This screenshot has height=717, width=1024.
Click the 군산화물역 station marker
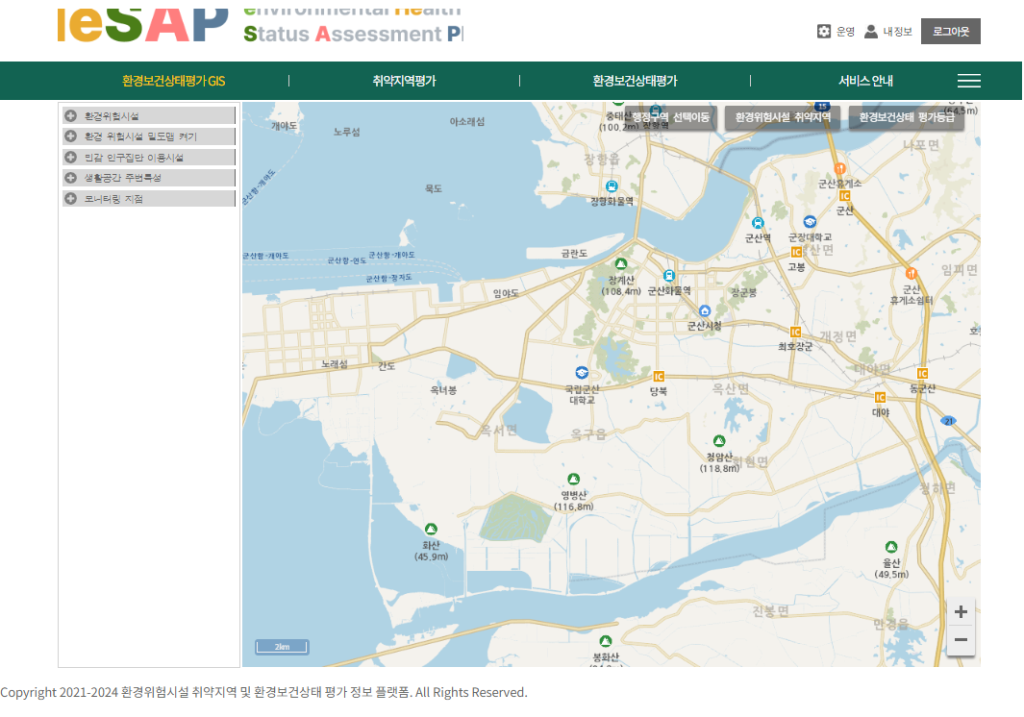point(669,276)
